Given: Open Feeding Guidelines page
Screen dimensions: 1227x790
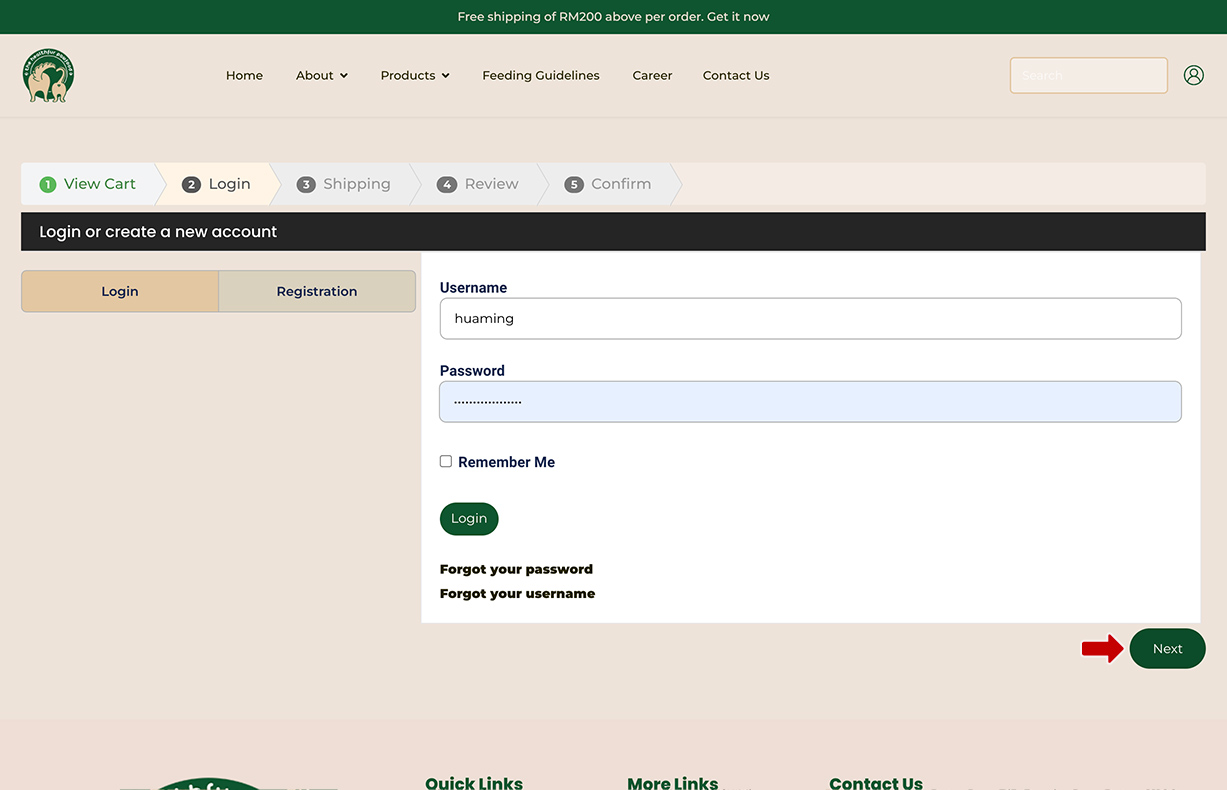Looking at the screenshot, I should (540, 75).
